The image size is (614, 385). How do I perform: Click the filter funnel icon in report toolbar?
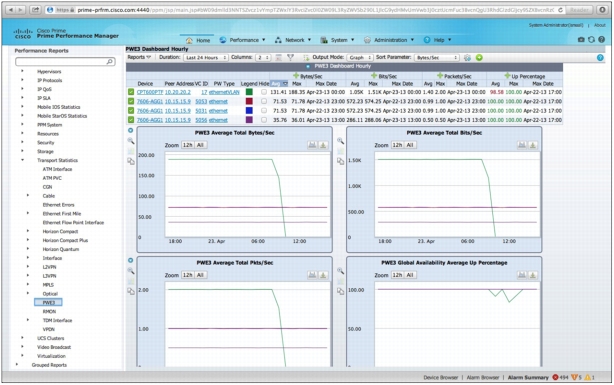click(x=290, y=58)
